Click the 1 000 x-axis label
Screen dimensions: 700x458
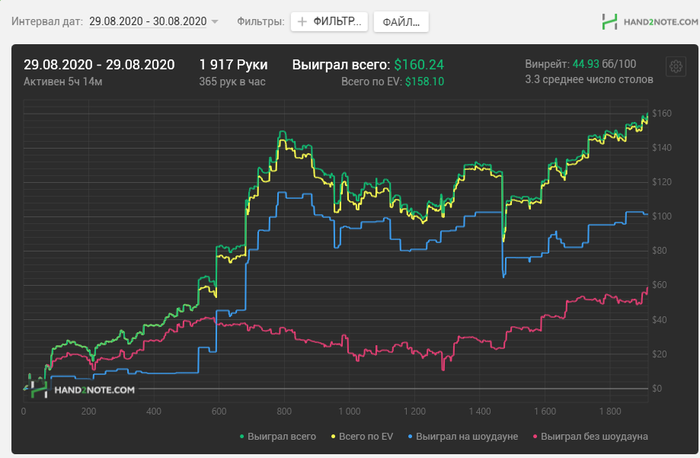point(349,411)
